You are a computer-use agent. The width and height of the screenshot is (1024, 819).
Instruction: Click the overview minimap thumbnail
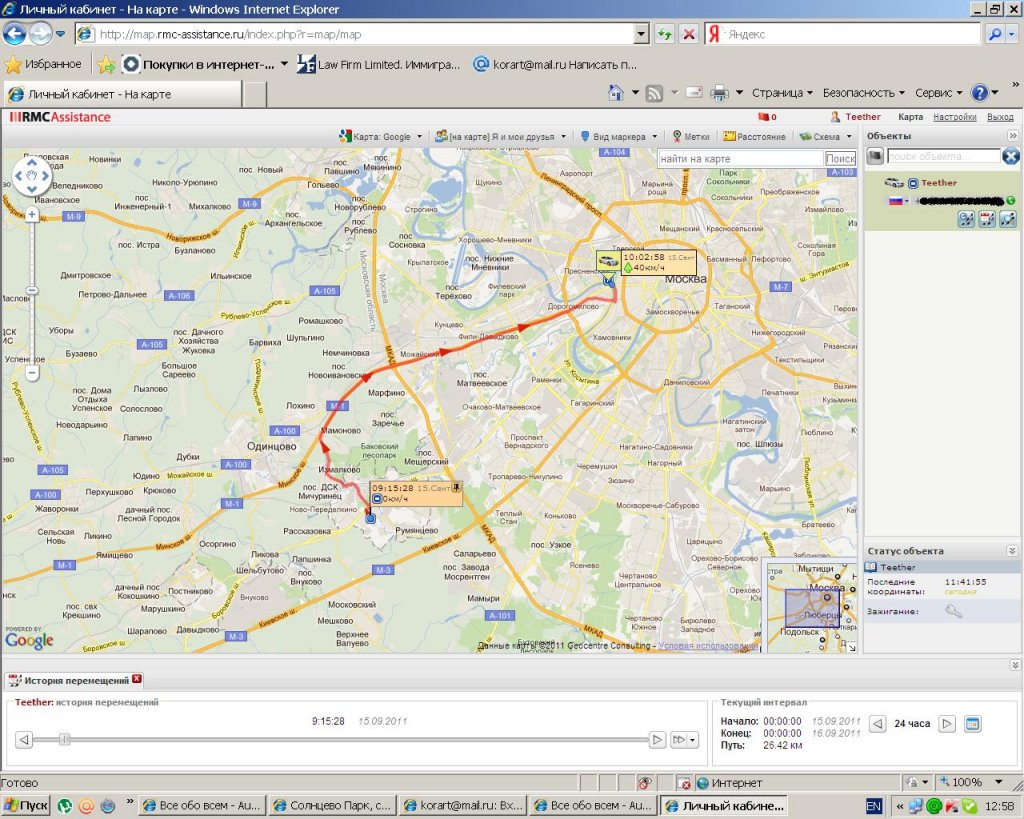point(811,607)
